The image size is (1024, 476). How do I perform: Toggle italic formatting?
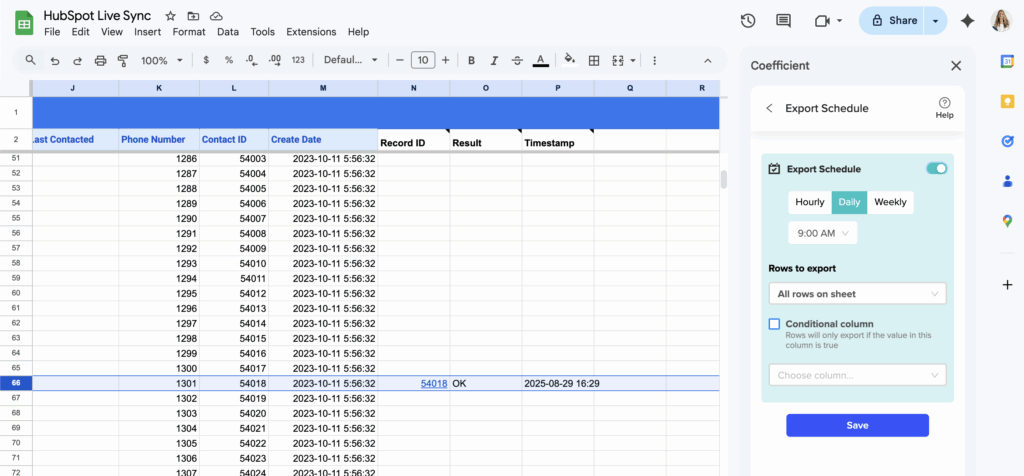494,61
